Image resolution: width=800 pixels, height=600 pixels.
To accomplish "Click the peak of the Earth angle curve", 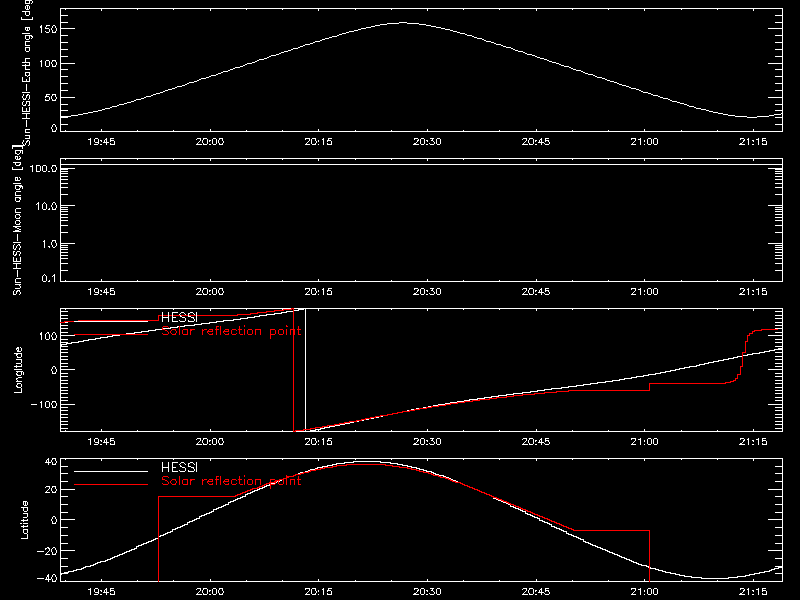I will 403,22.
